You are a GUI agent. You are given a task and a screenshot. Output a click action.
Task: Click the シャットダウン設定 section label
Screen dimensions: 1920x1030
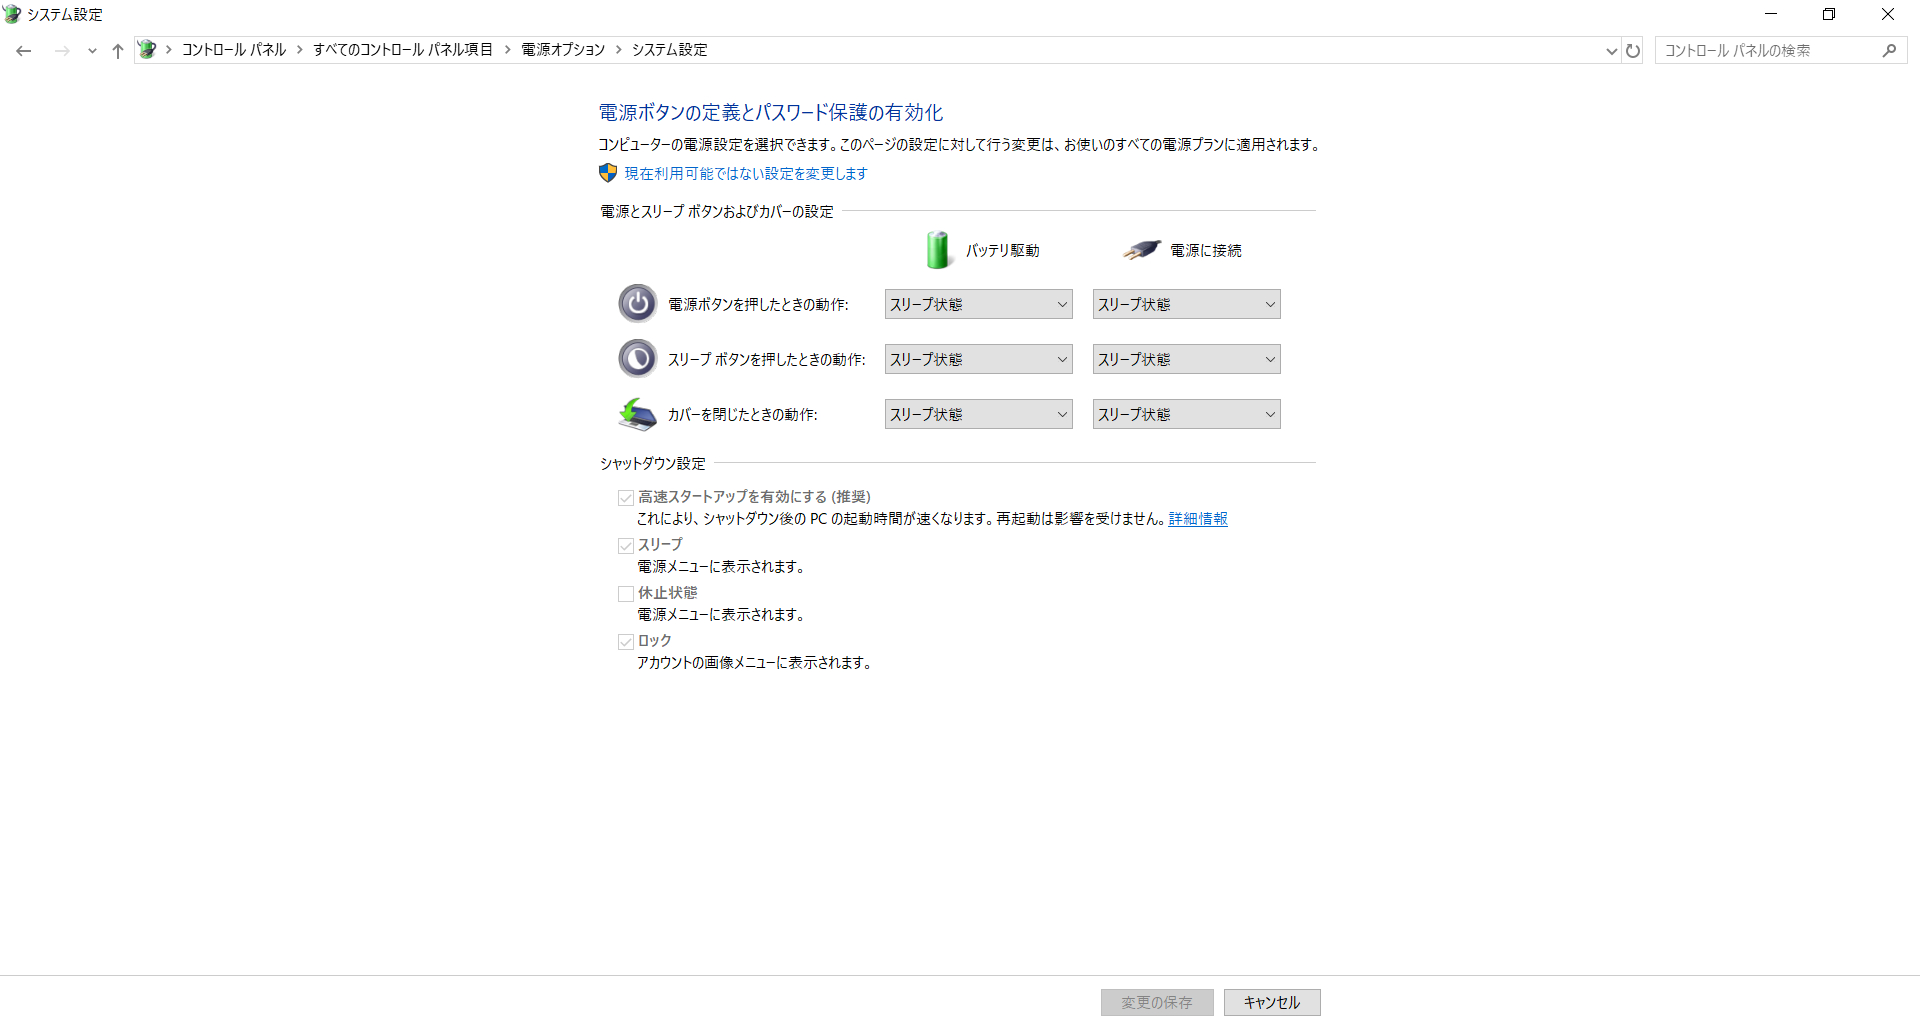[653, 464]
